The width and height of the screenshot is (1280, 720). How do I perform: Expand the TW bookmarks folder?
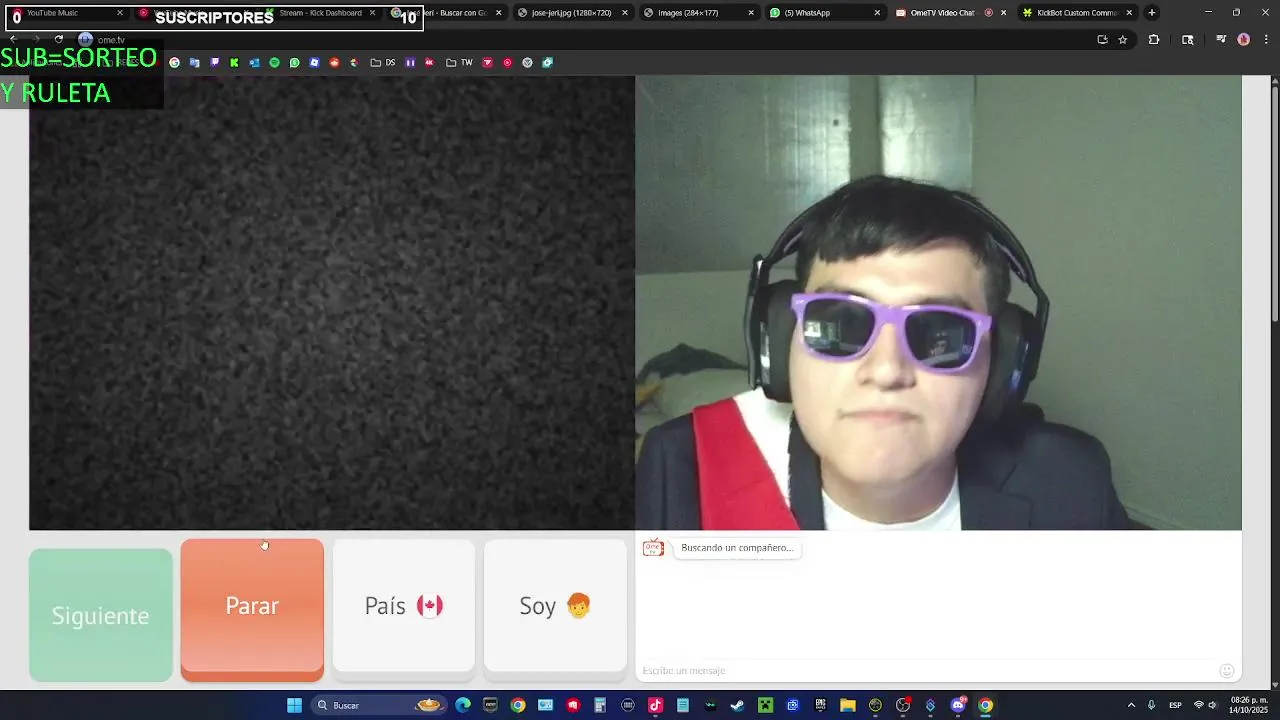[459, 62]
